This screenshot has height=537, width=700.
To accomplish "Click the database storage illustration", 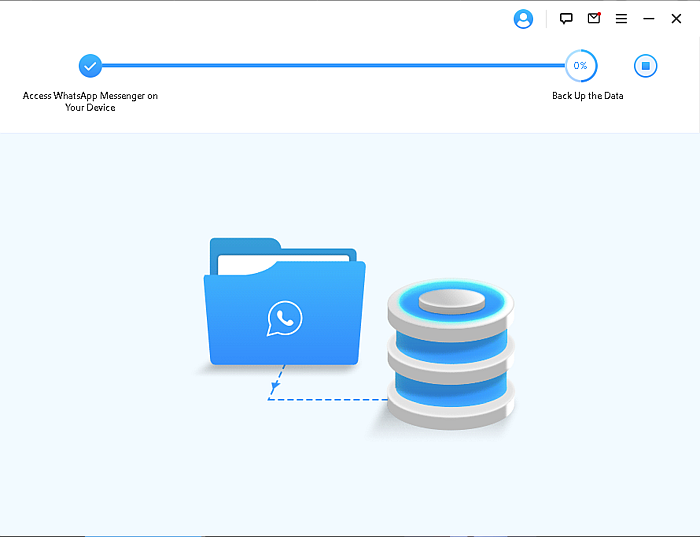I will coord(451,354).
